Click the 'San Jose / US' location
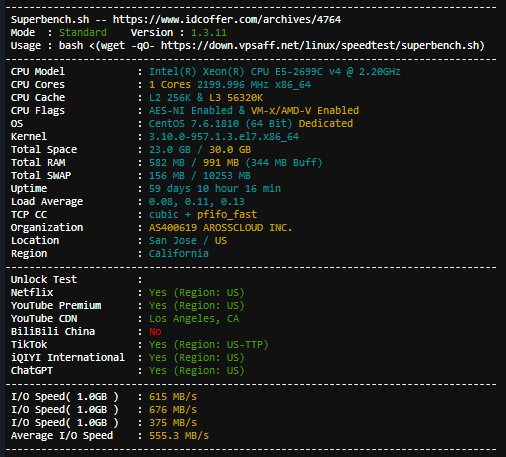The image size is (506, 457). pos(188,241)
